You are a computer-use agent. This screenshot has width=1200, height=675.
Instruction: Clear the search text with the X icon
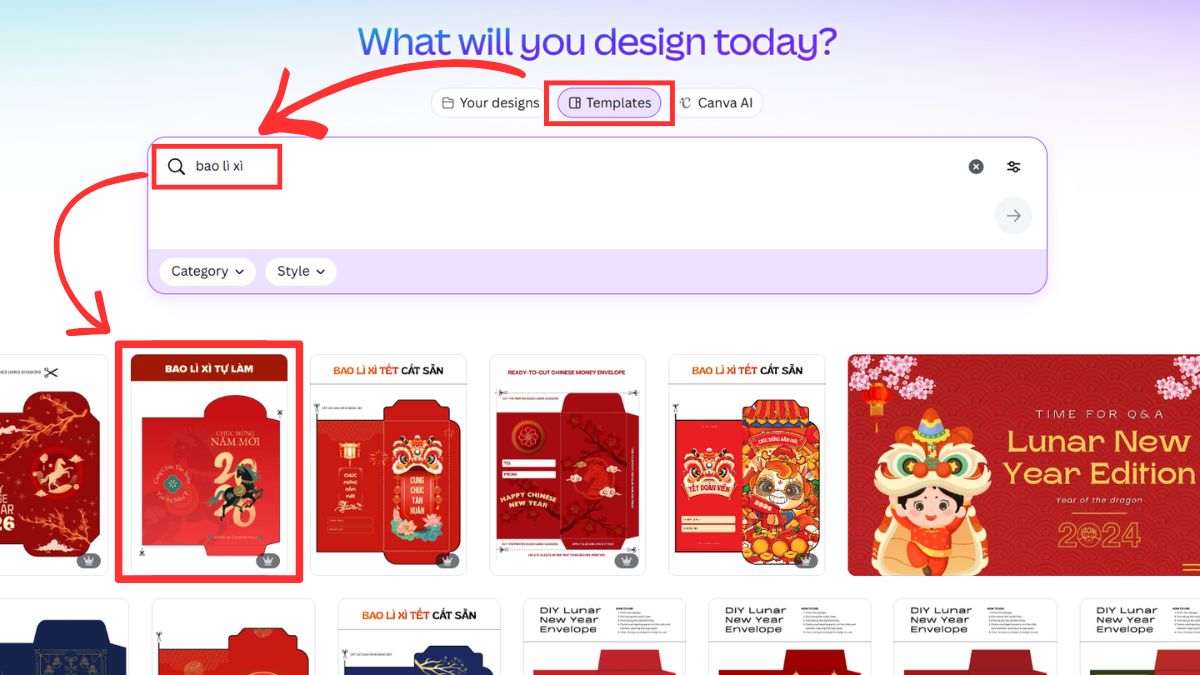coord(976,167)
